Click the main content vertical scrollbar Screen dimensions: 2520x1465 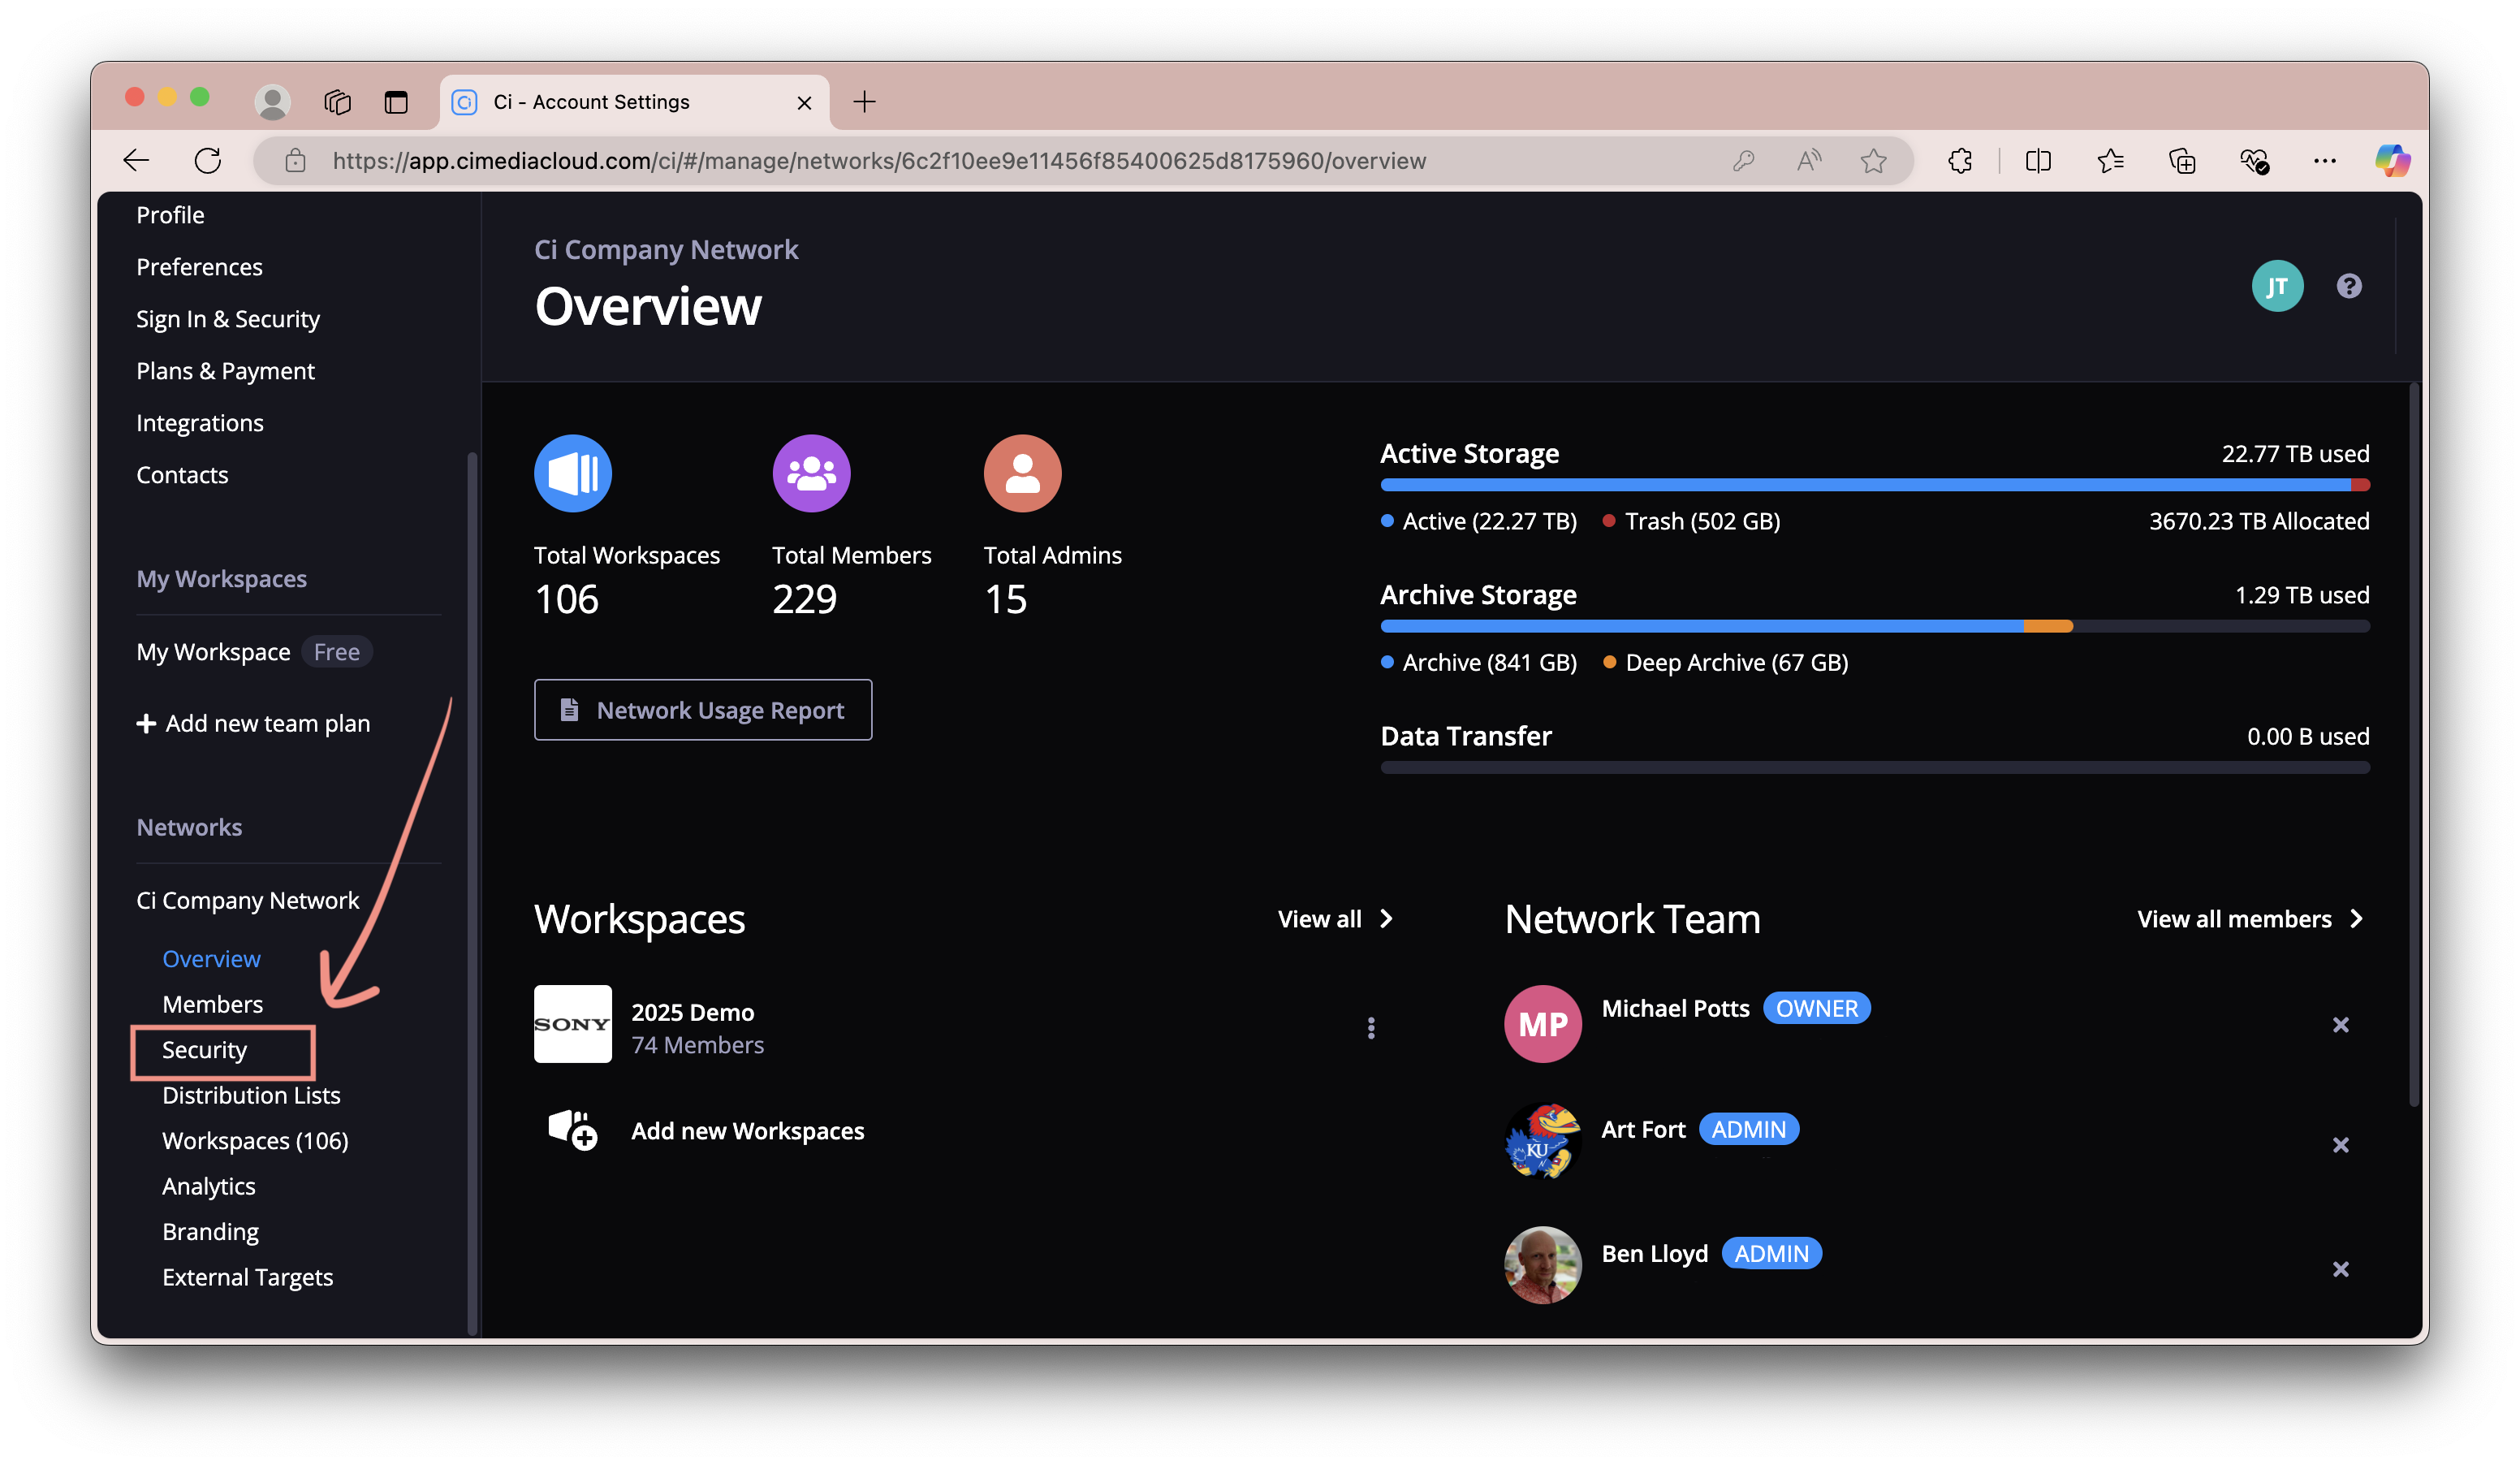[2413, 745]
